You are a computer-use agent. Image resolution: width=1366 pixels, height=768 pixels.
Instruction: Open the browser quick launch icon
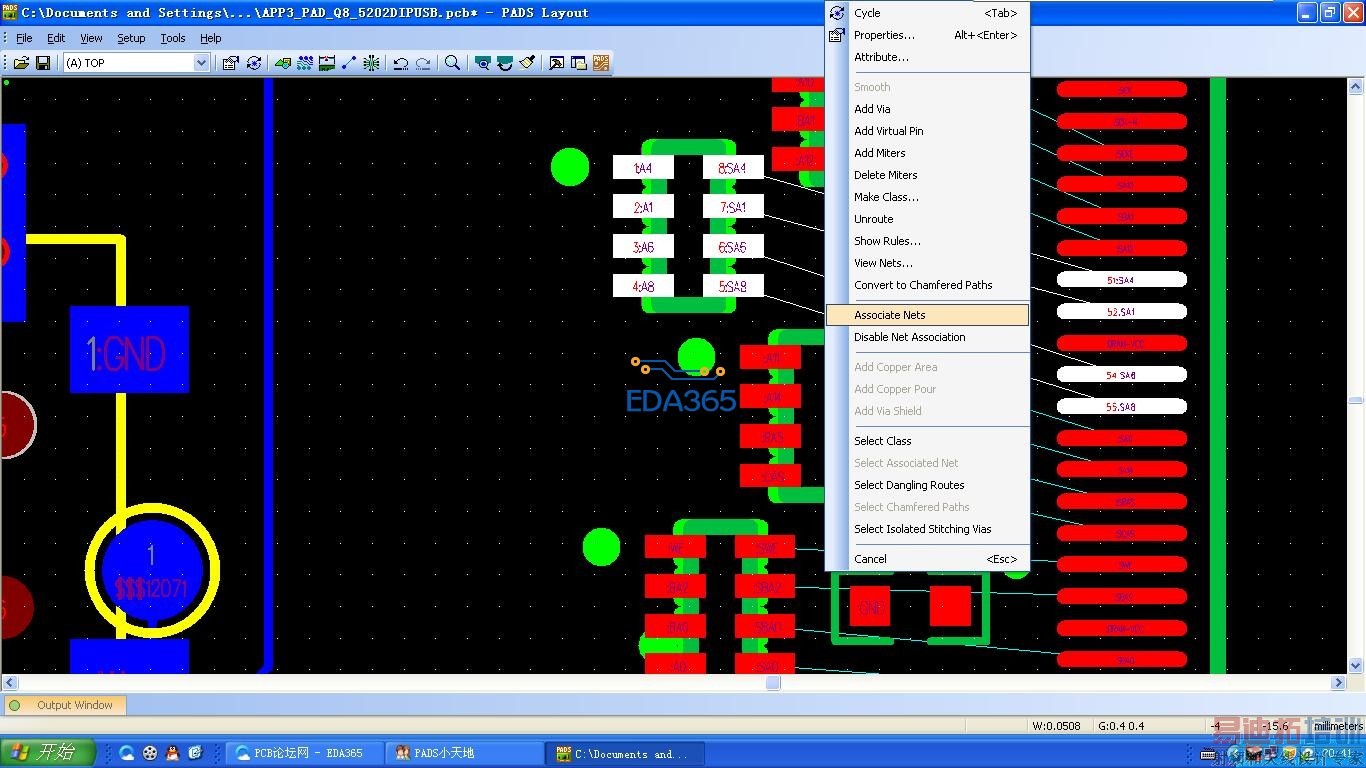point(127,753)
